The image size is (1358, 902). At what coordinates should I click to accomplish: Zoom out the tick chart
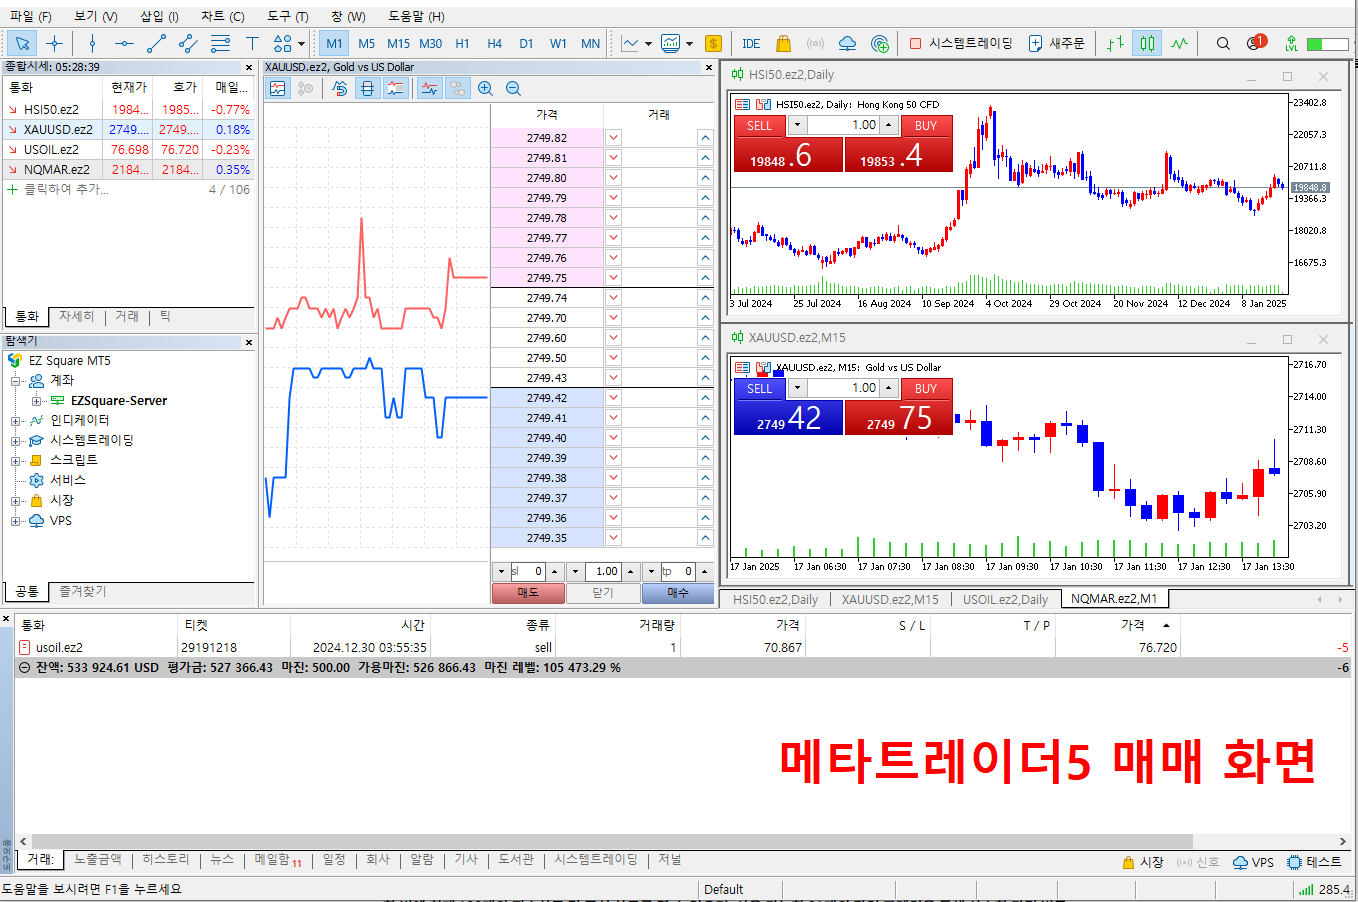(513, 88)
